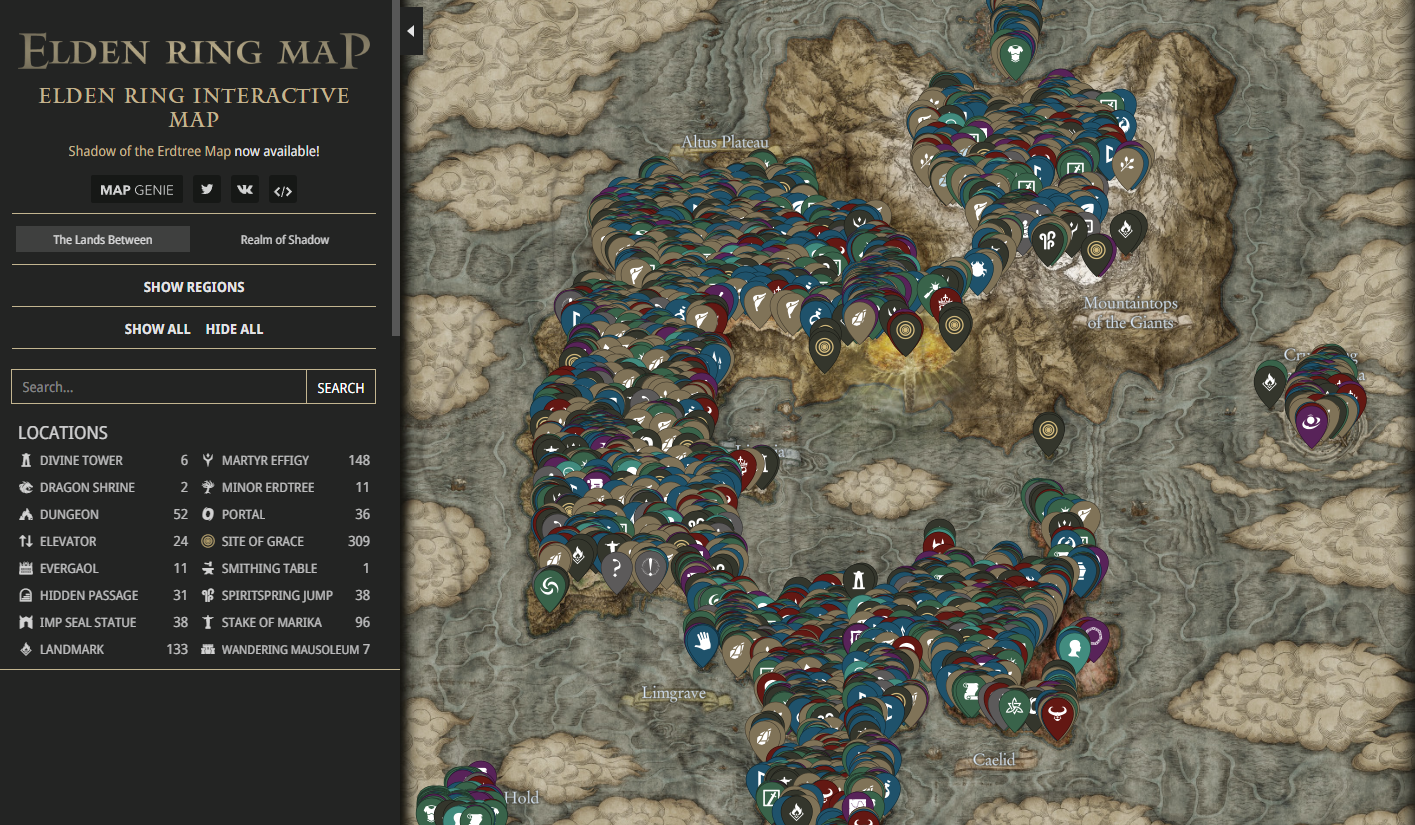
Task: Click the tan branch marker on Mountaintops
Action: (x=1129, y=164)
